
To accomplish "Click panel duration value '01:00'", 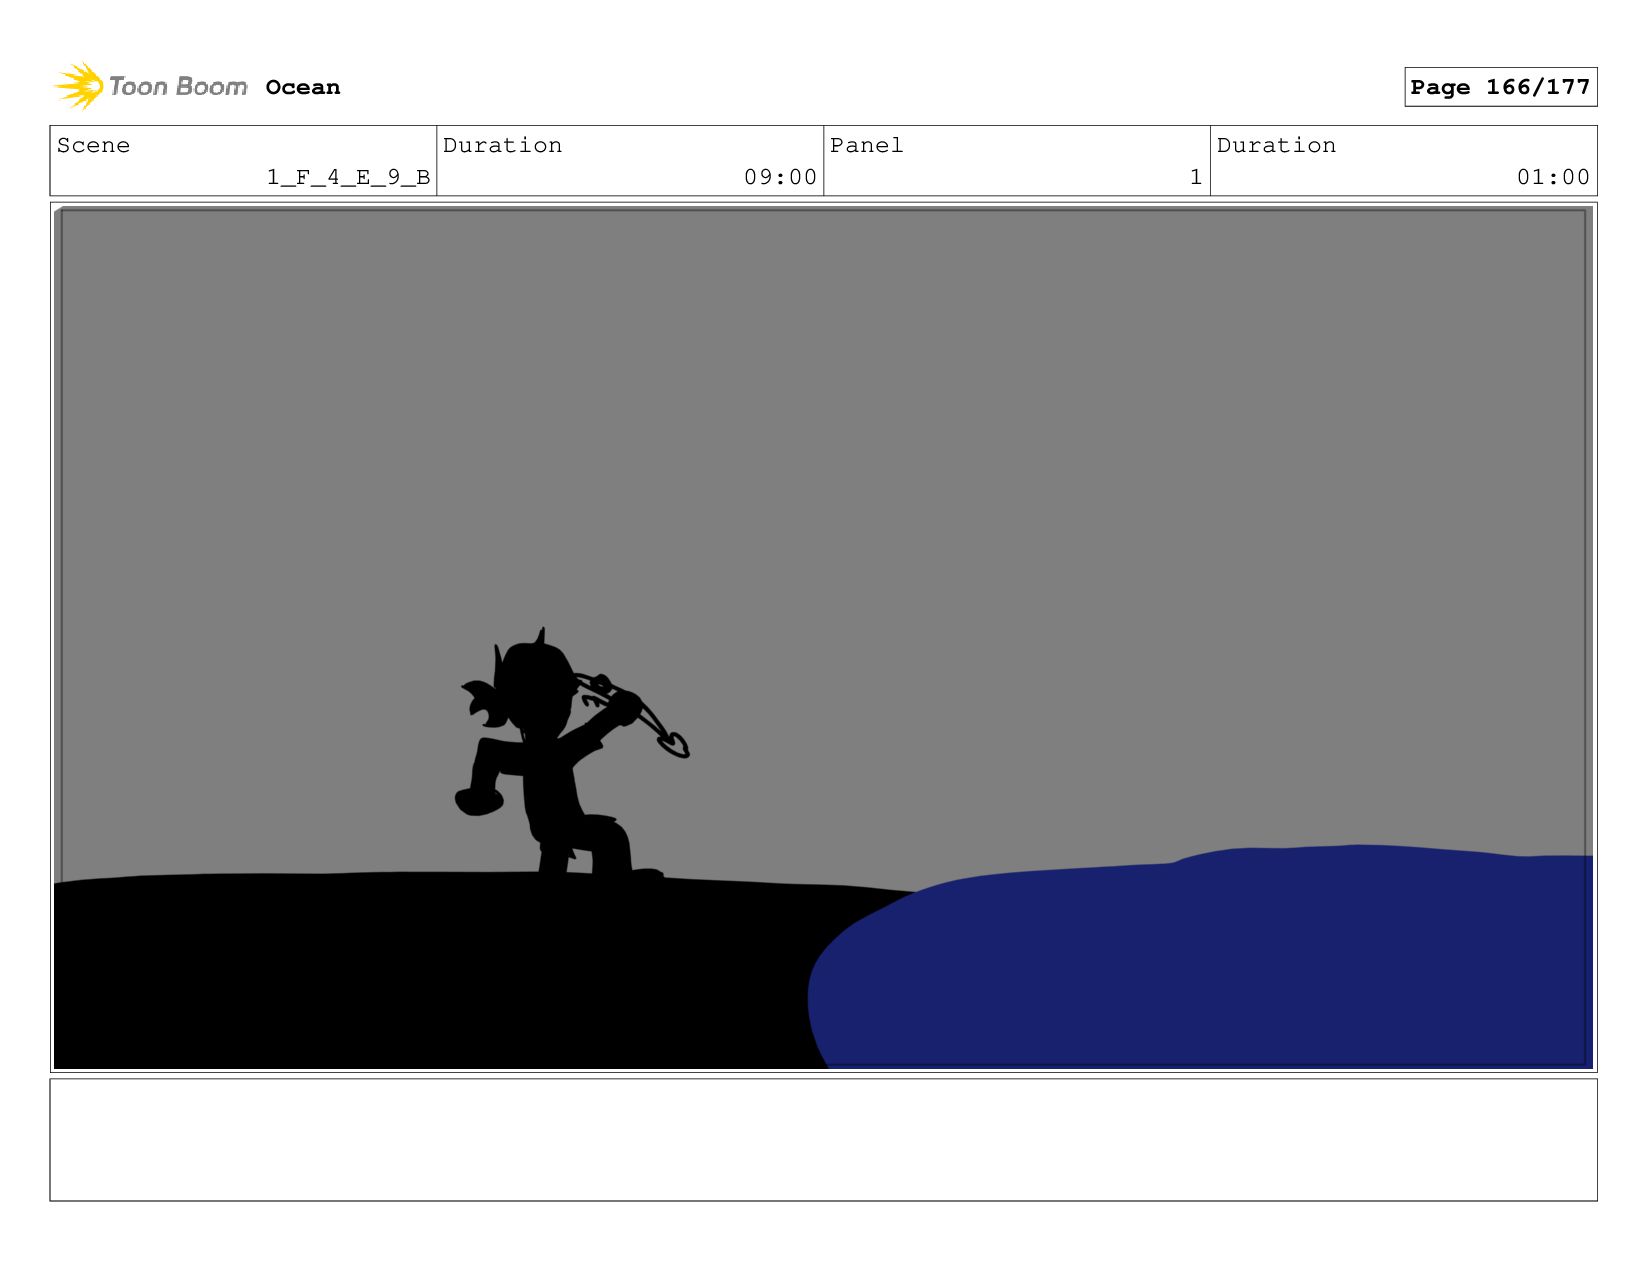I will (x=1553, y=177).
